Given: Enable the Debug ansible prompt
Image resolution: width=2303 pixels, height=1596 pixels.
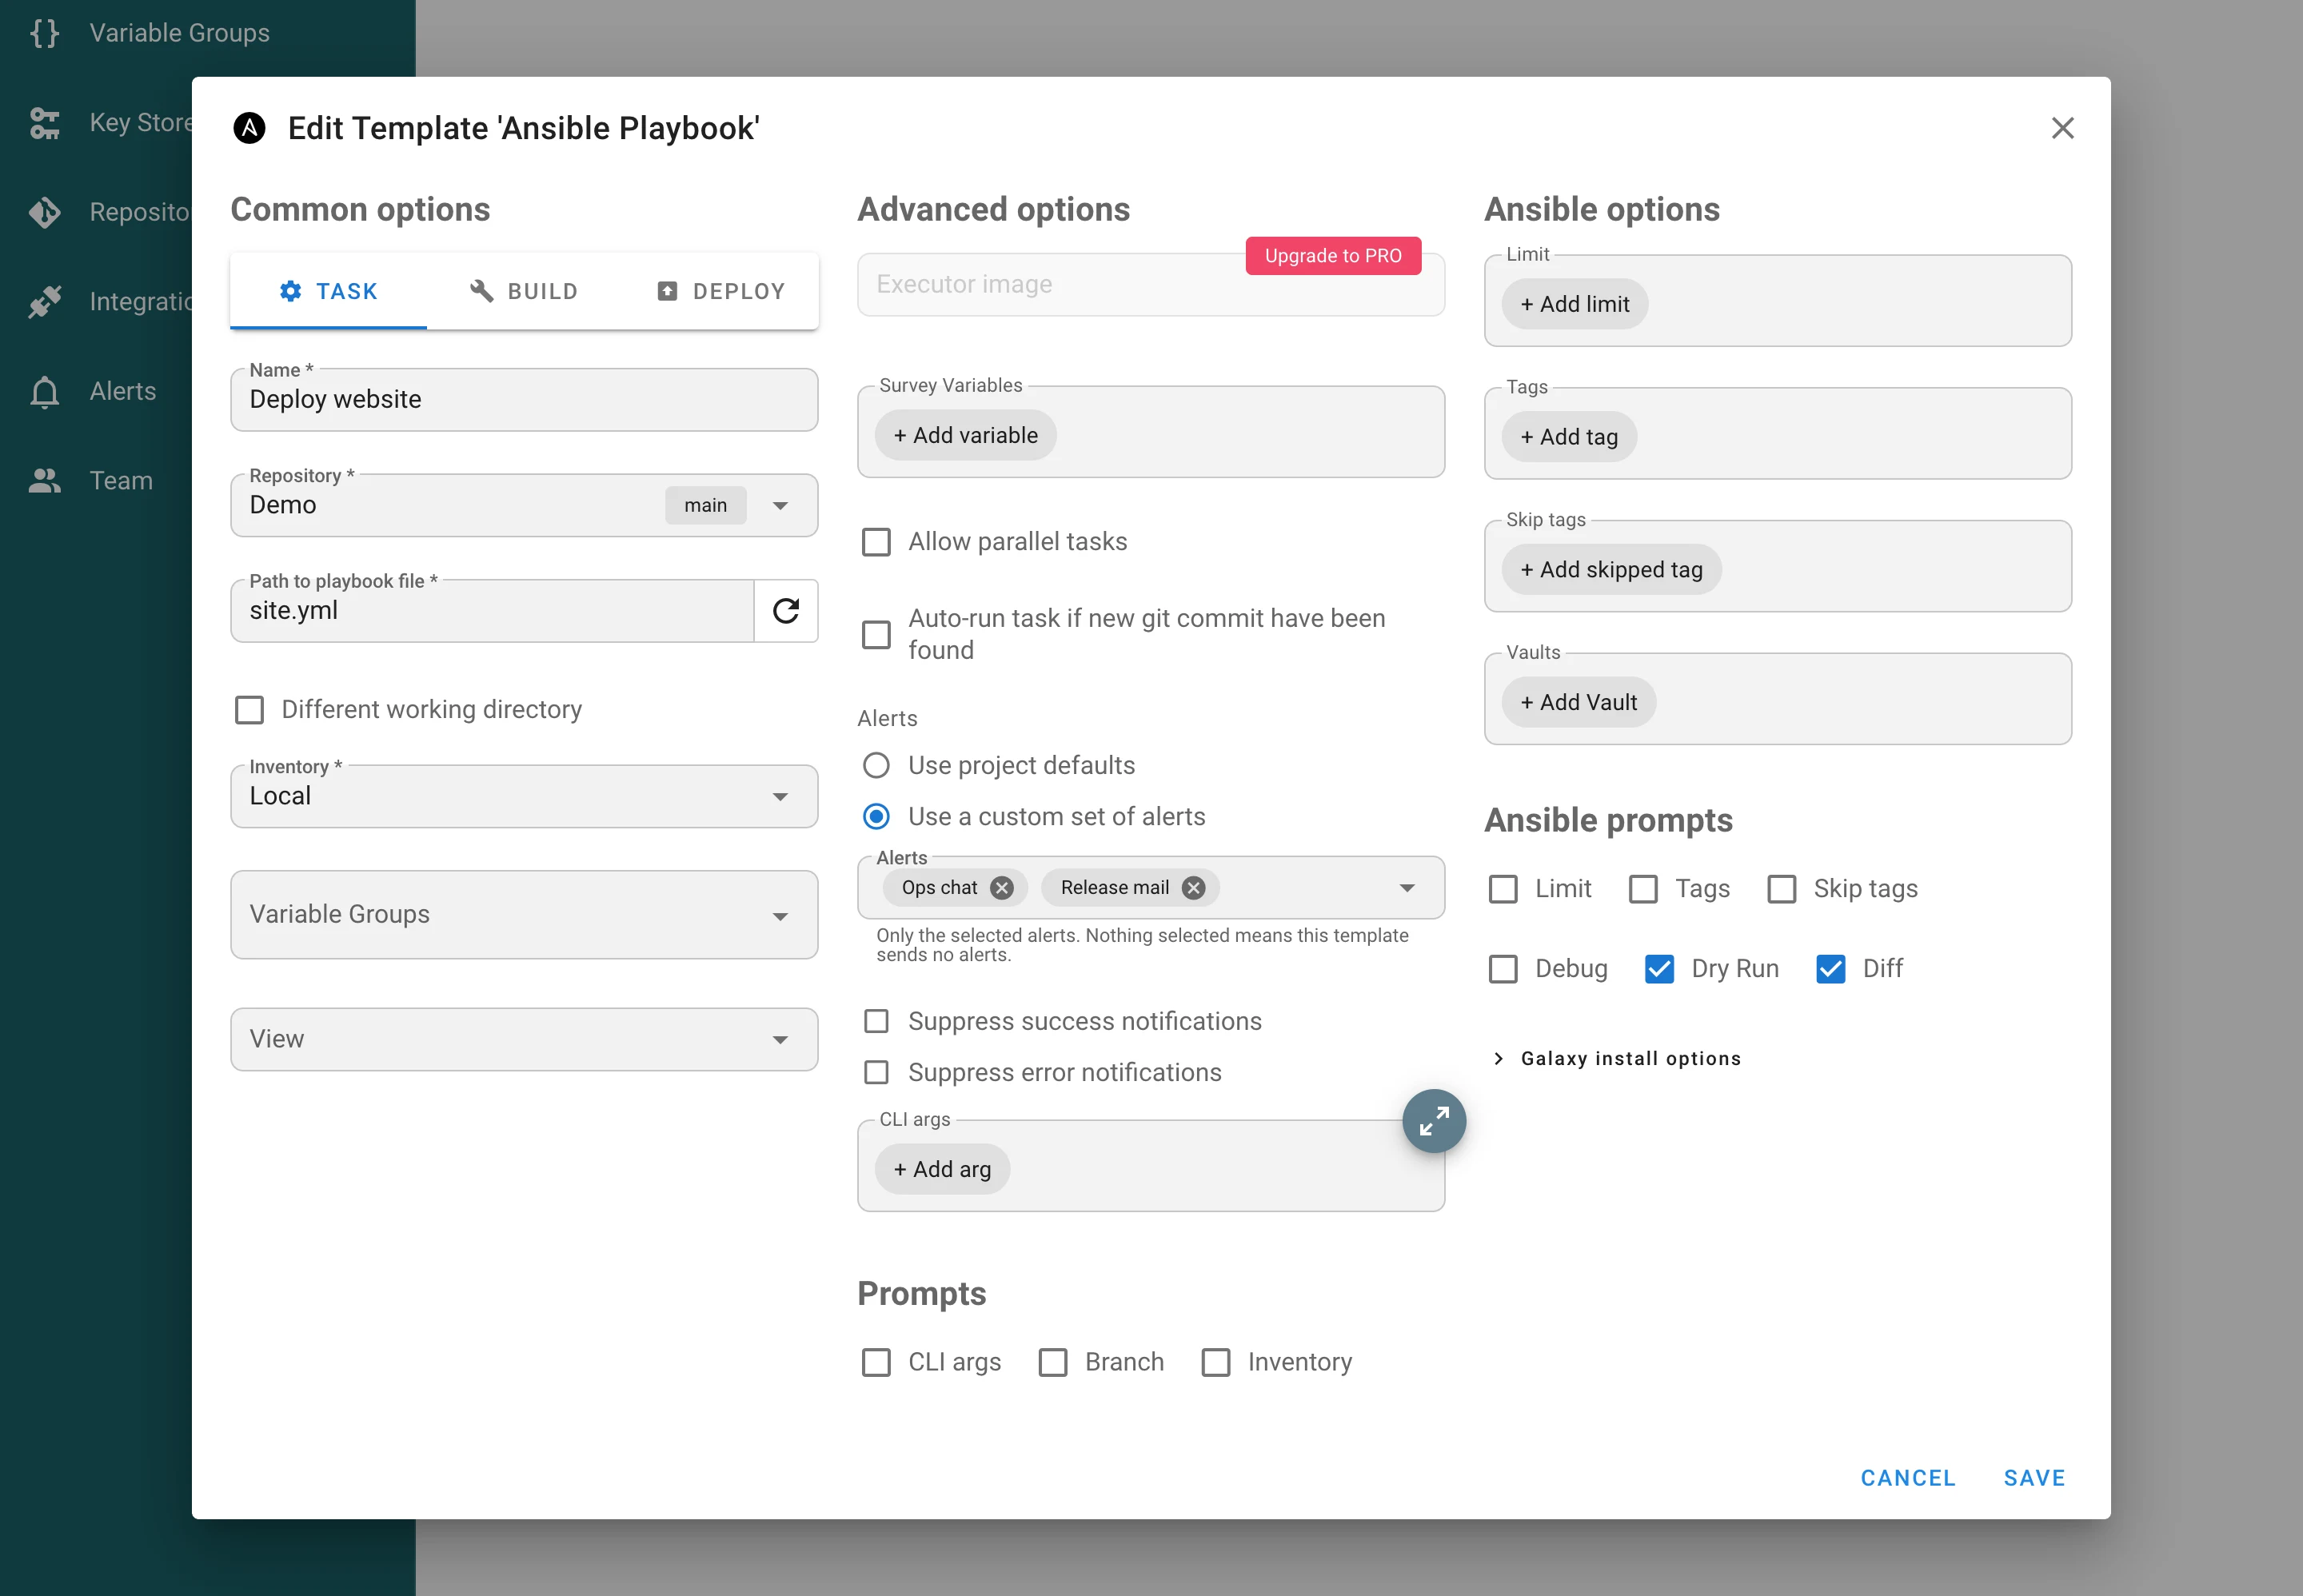Looking at the screenshot, I should point(1503,969).
